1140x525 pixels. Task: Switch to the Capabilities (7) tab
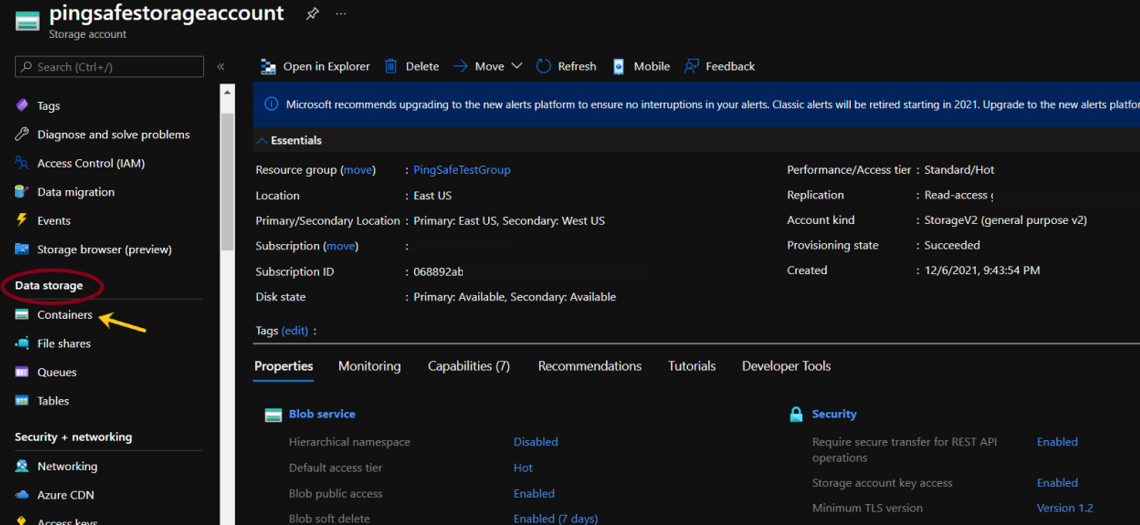468,366
